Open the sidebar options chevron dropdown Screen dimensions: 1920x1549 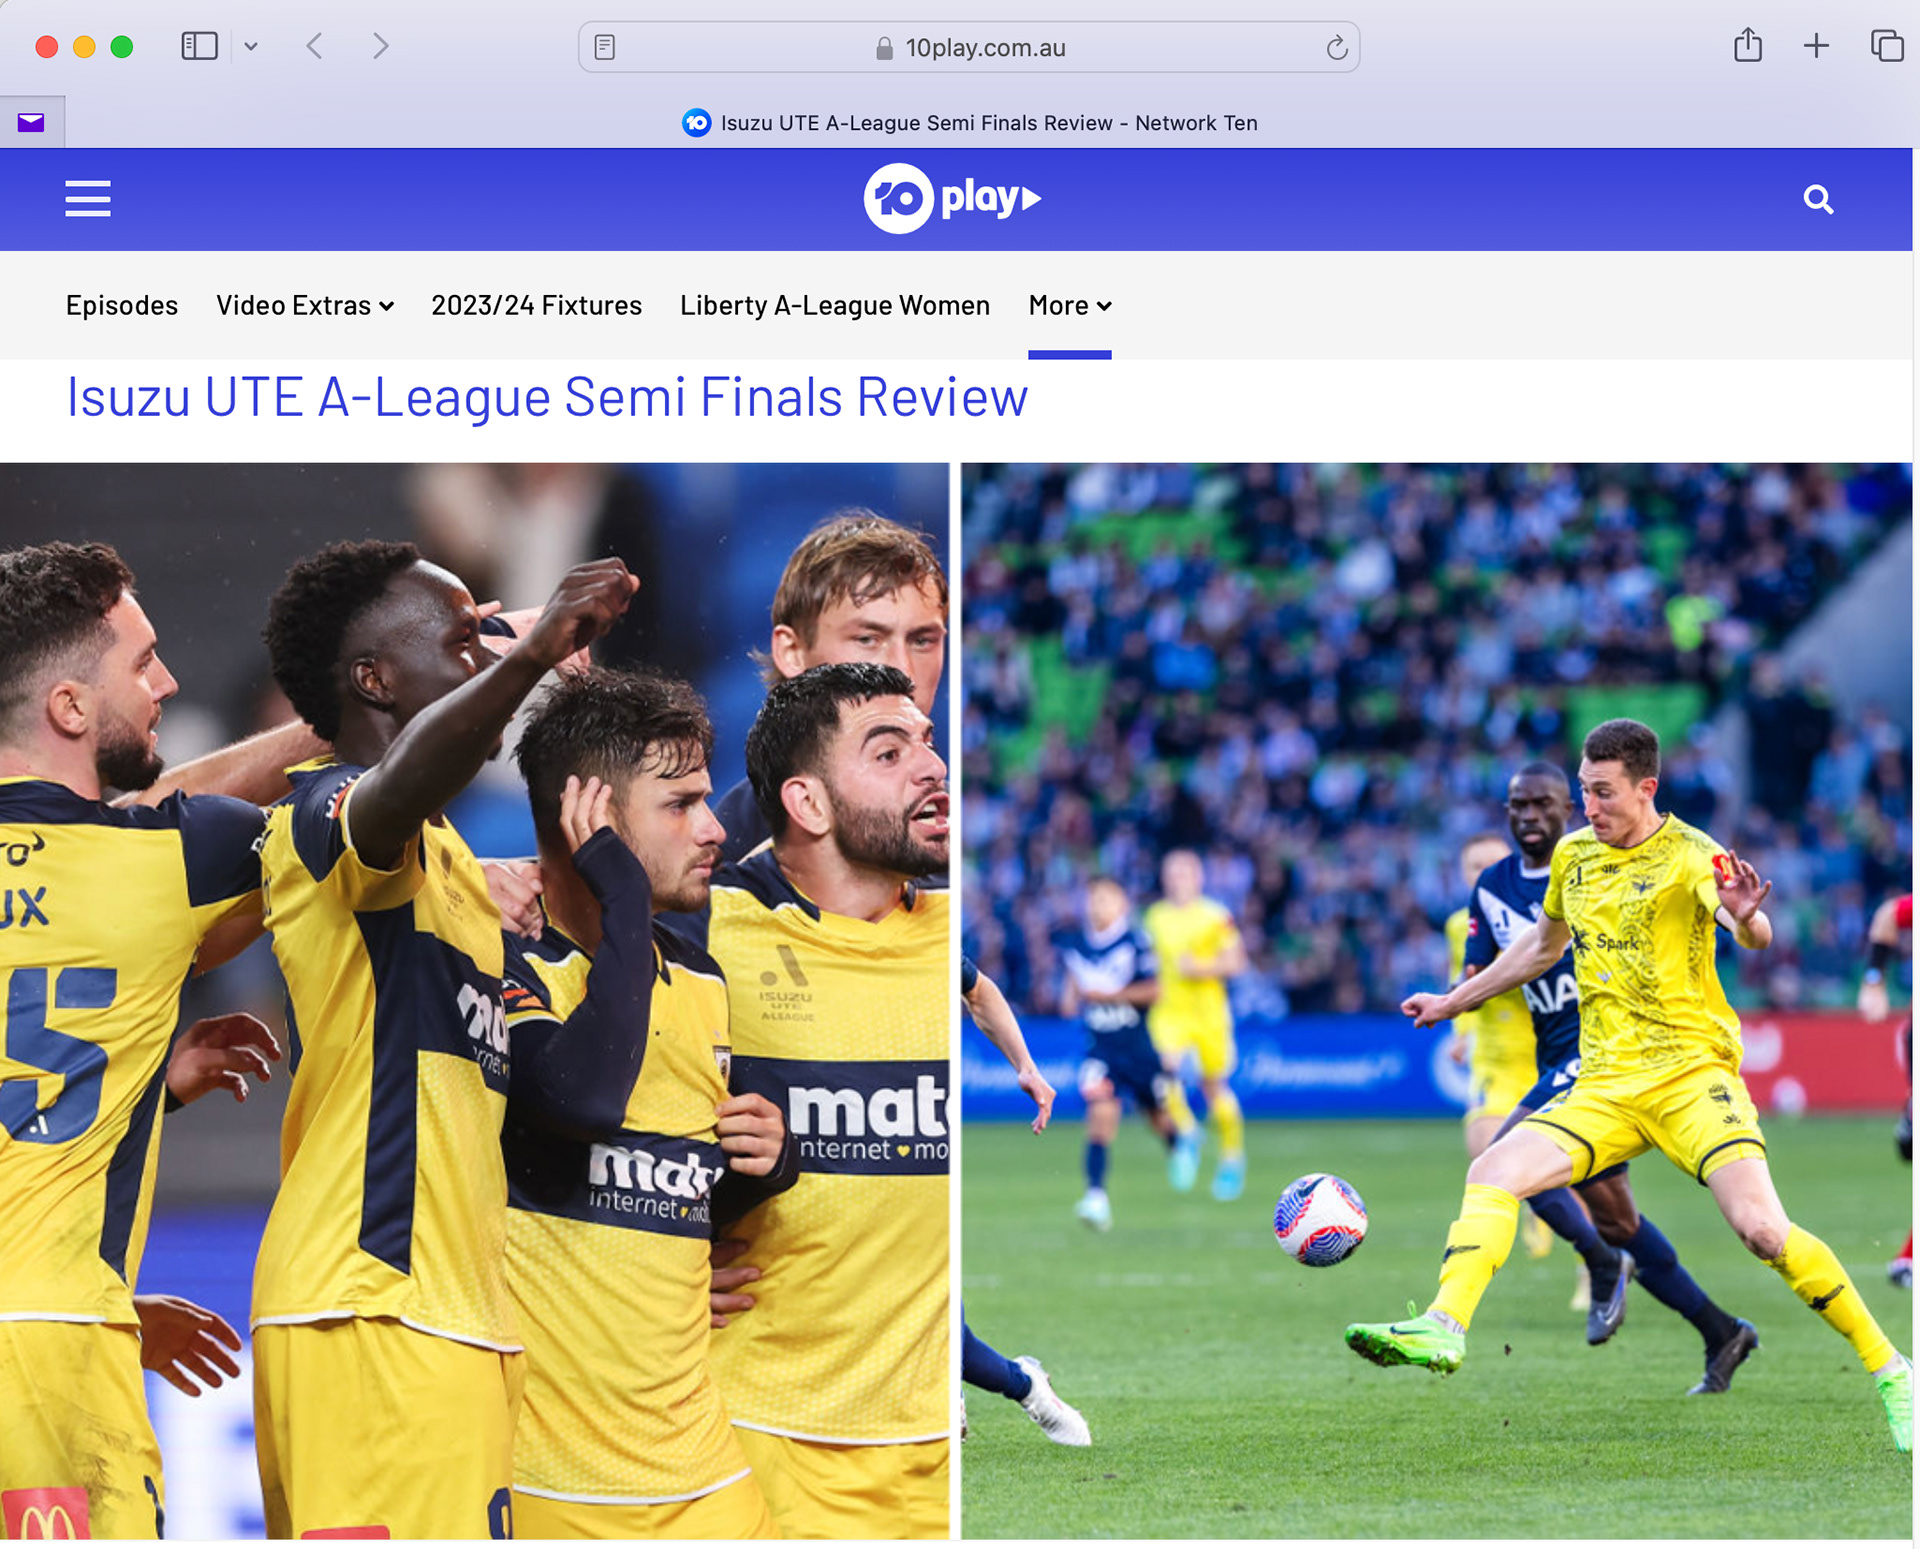(x=251, y=46)
